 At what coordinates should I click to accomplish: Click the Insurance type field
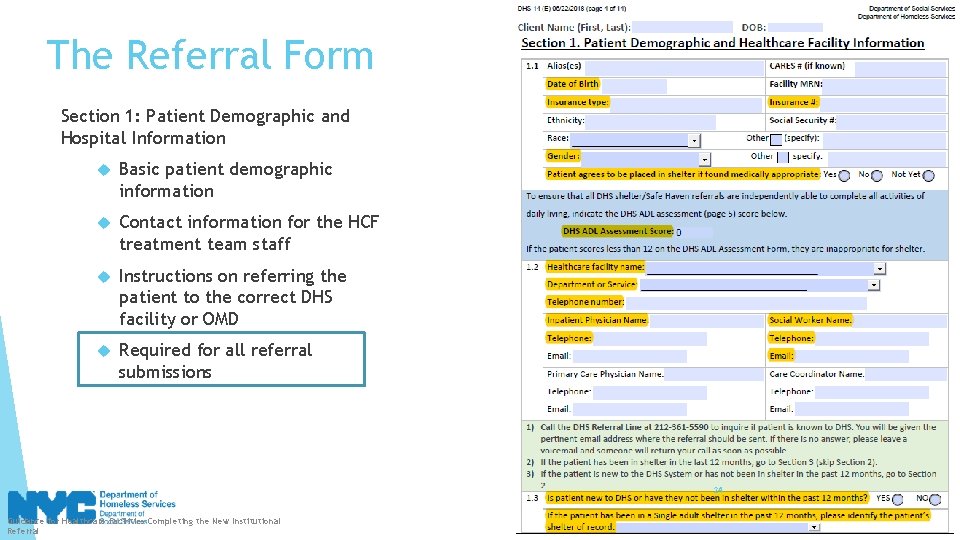coord(686,103)
